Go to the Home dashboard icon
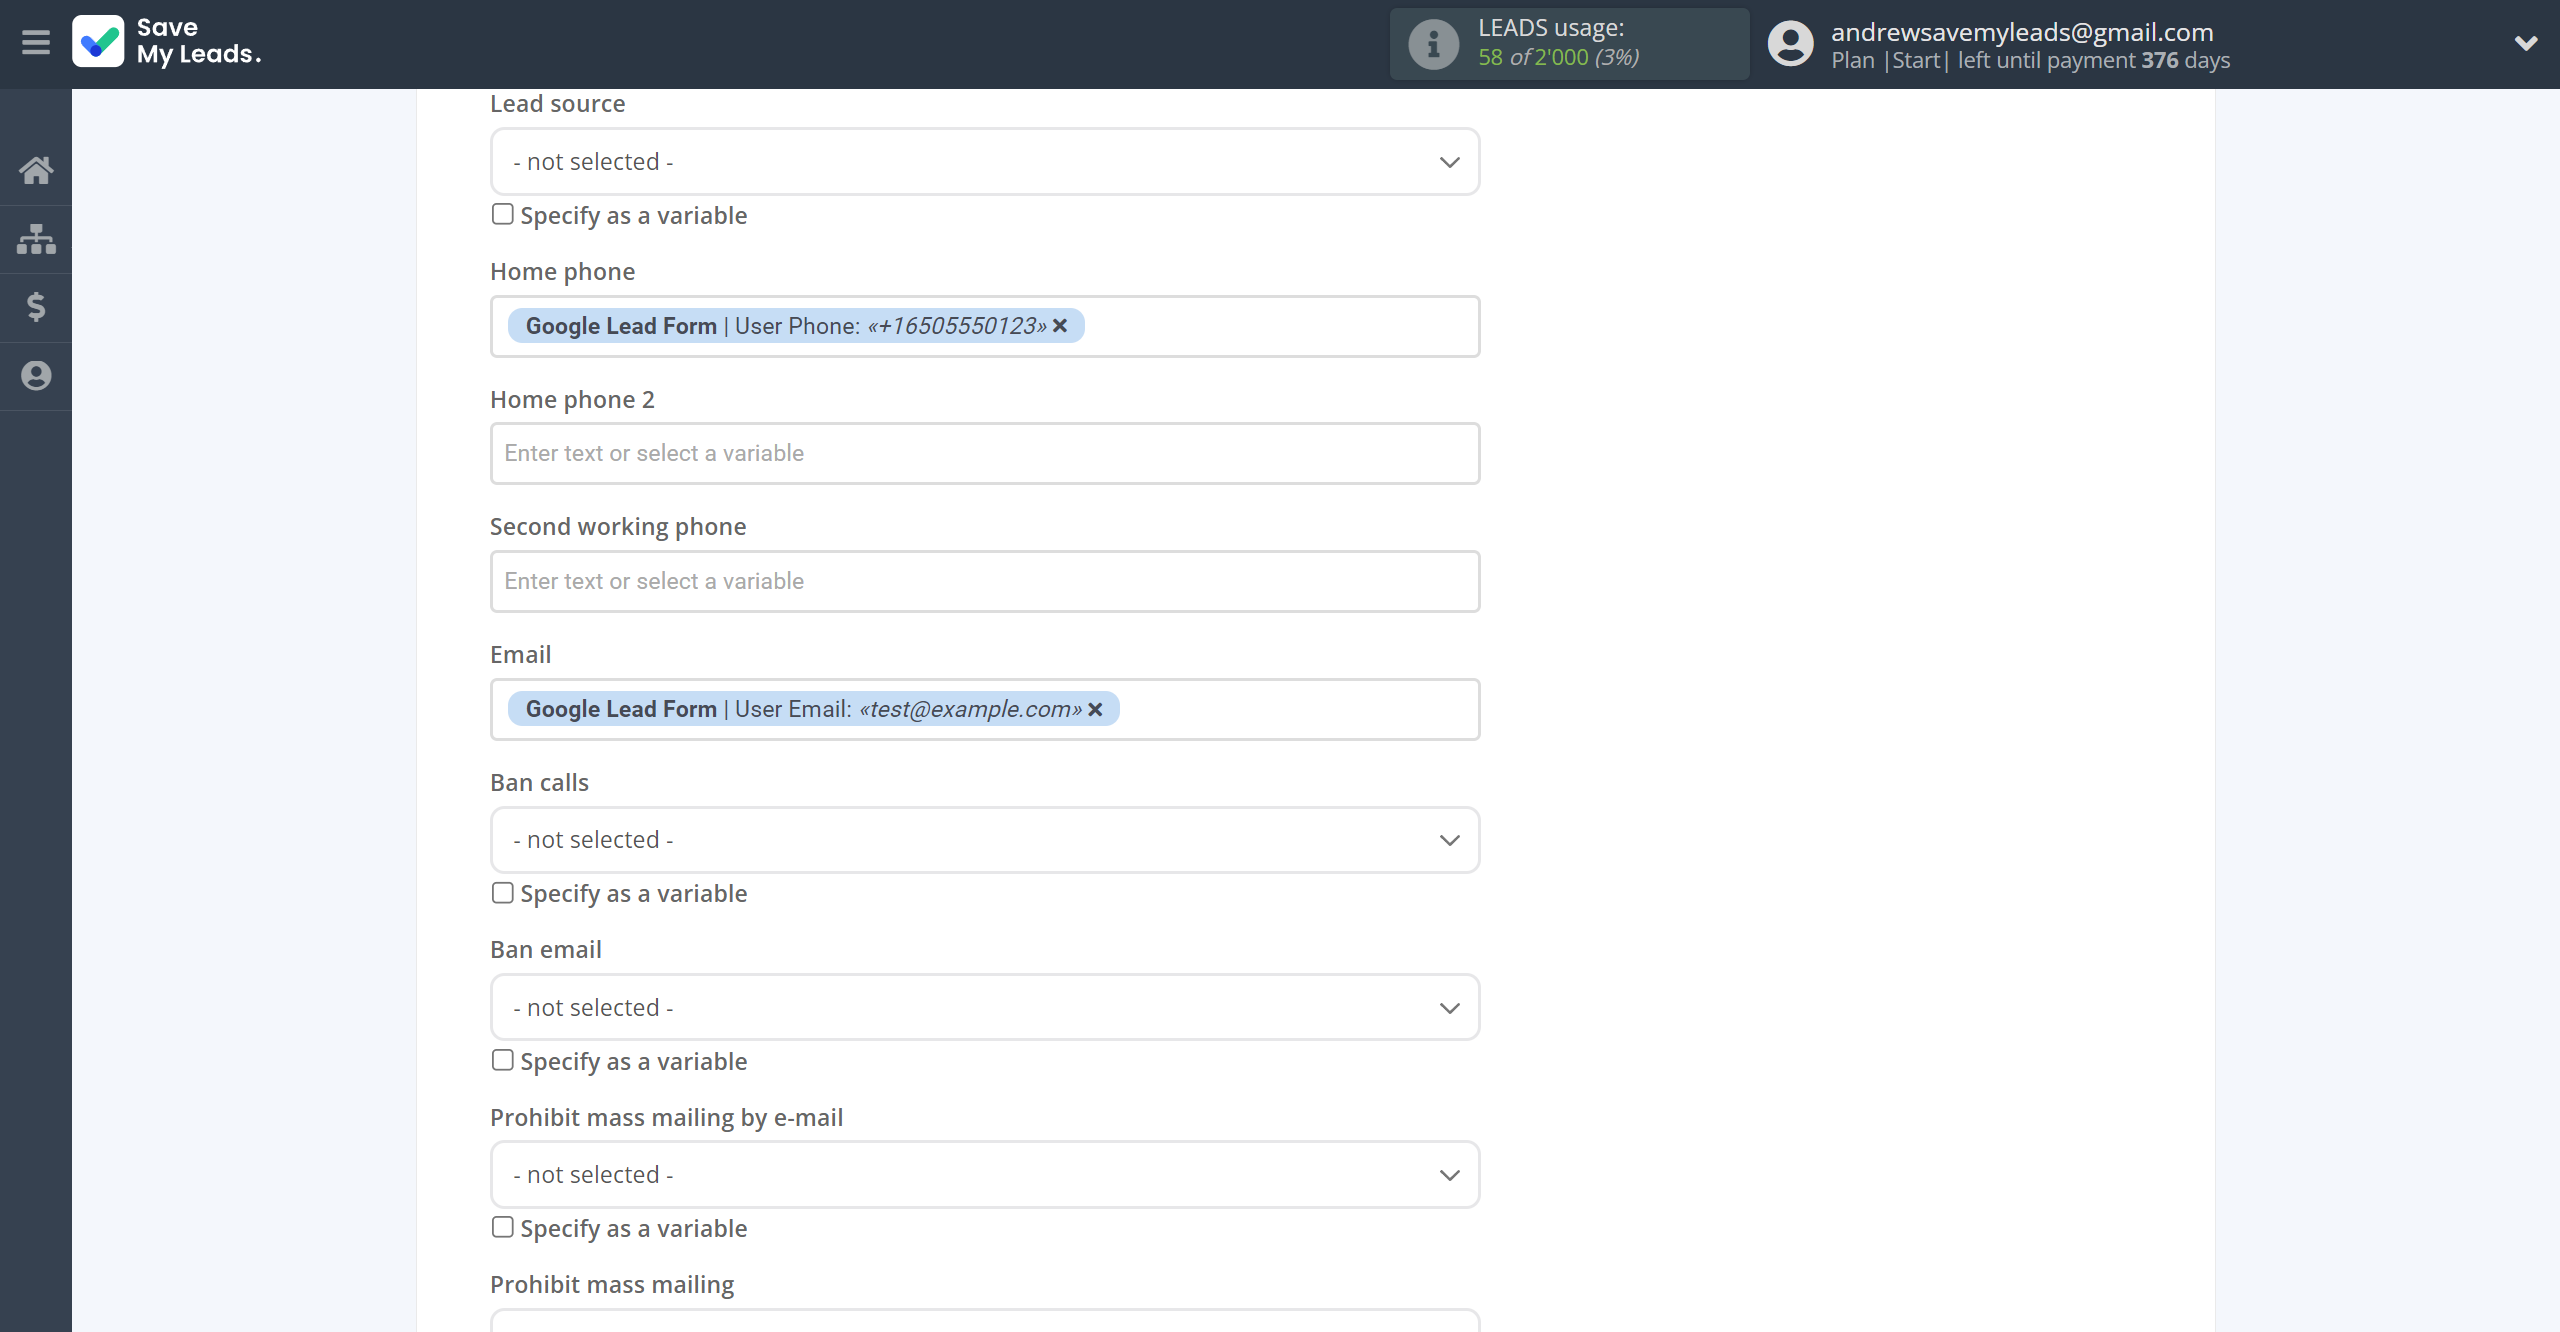Image resolution: width=2560 pixels, height=1332 pixels. [36, 170]
